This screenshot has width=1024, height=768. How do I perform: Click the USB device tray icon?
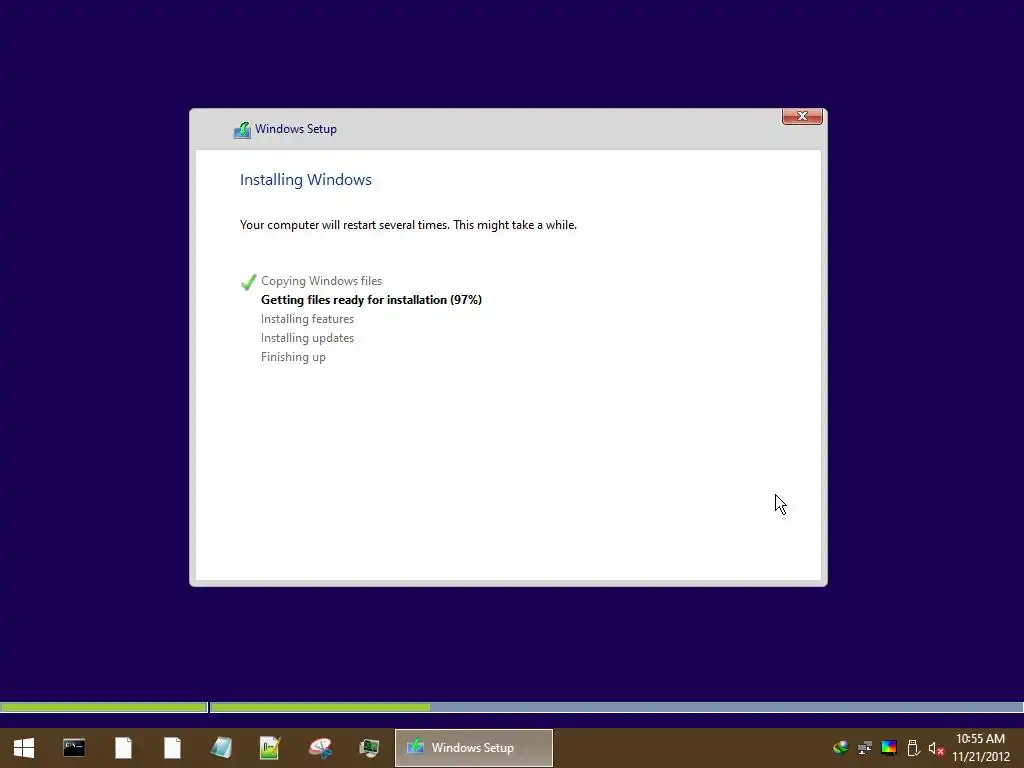[x=913, y=748]
